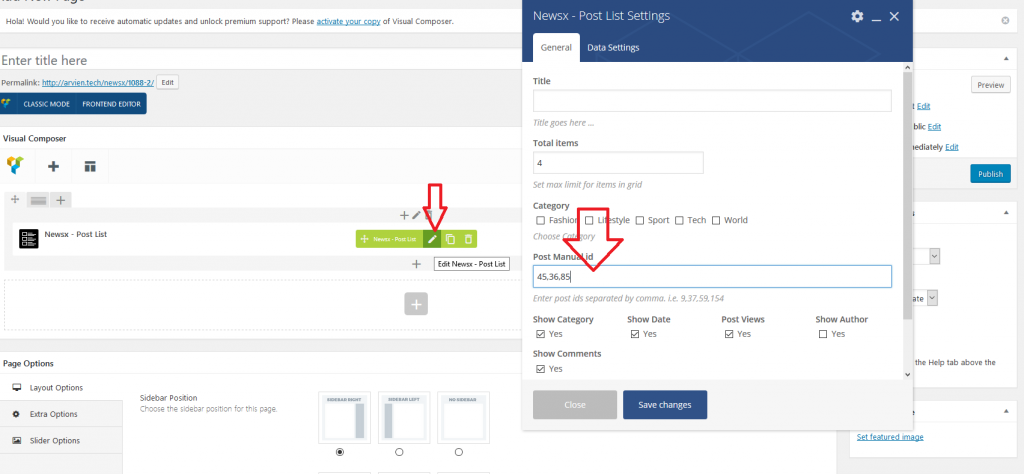Duplicate the Newsx - Post List element
Viewport: 1024px width, 474px height.
click(450, 239)
